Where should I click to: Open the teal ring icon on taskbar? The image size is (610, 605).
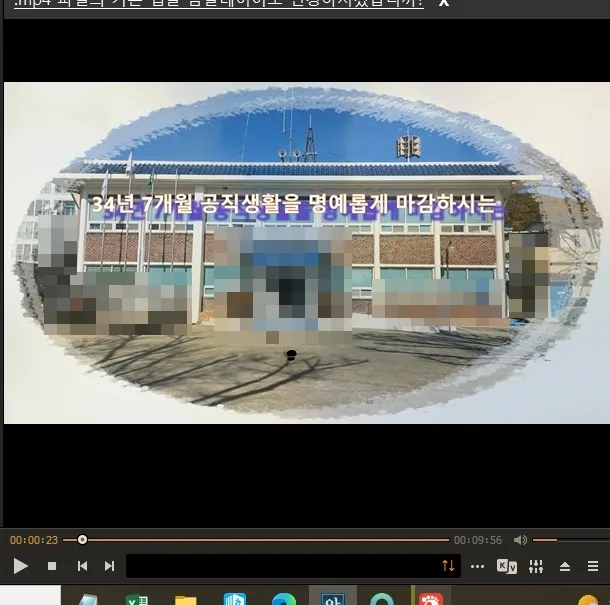[x=382, y=599]
